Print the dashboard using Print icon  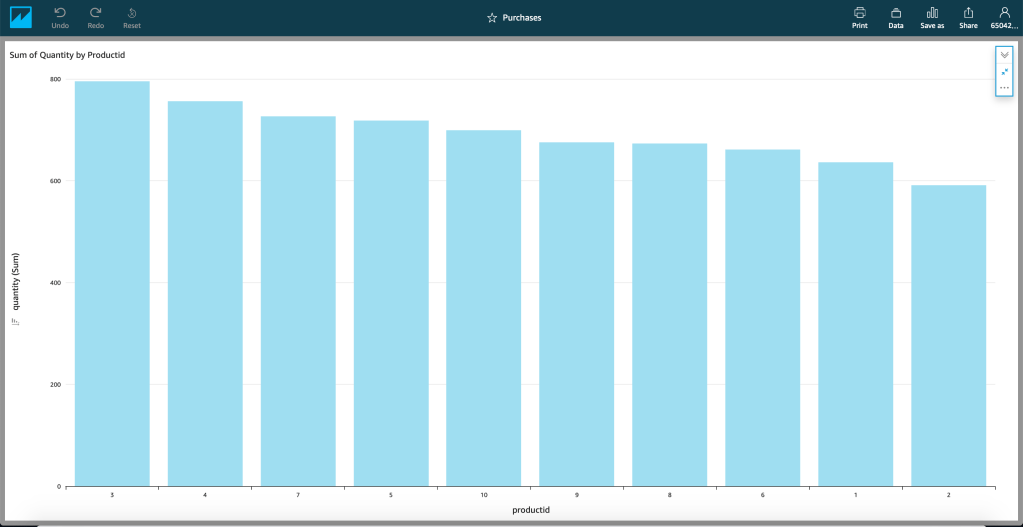pyautogui.click(x=859, y=13)
